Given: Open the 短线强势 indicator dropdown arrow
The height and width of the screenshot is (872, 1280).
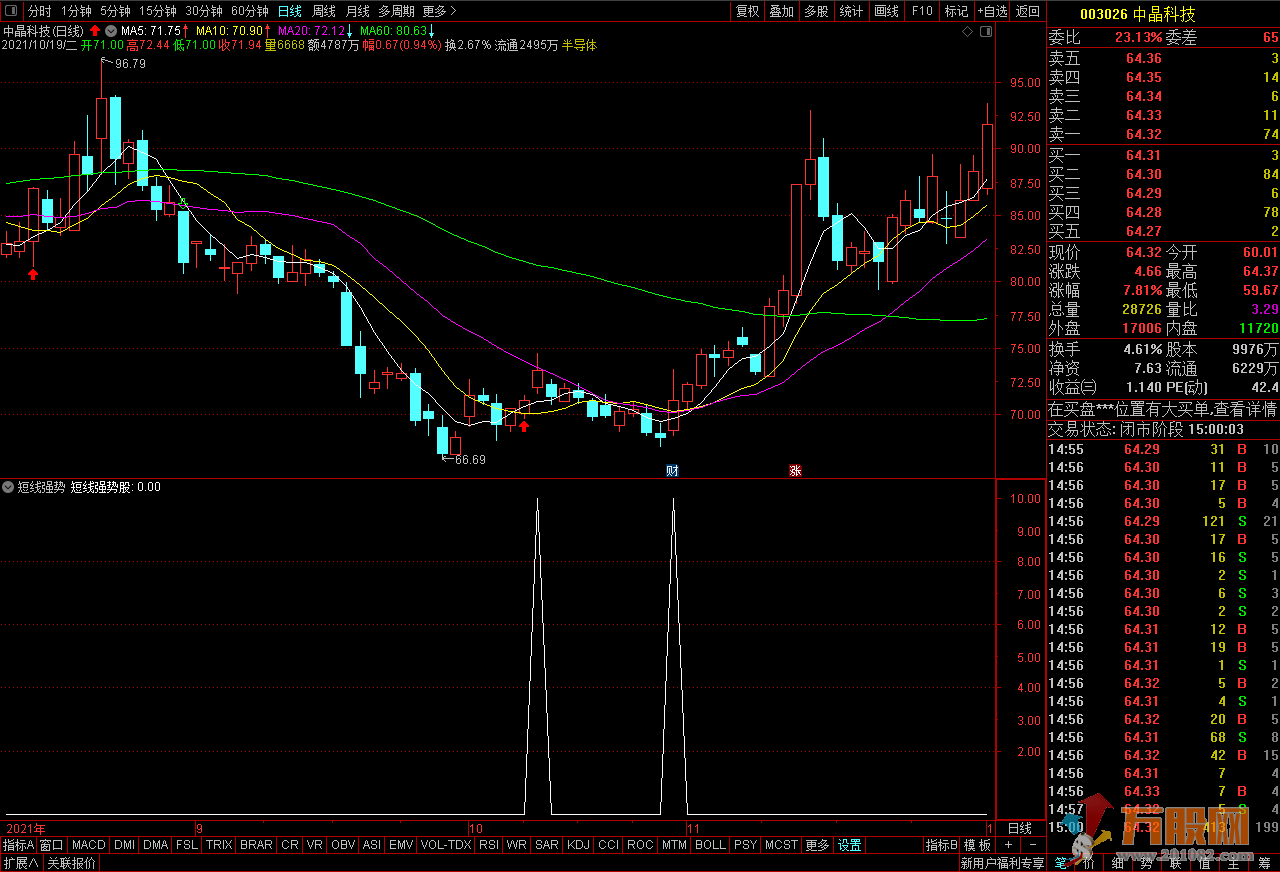Looking at the screenshot, I should (x=8, y=487).
